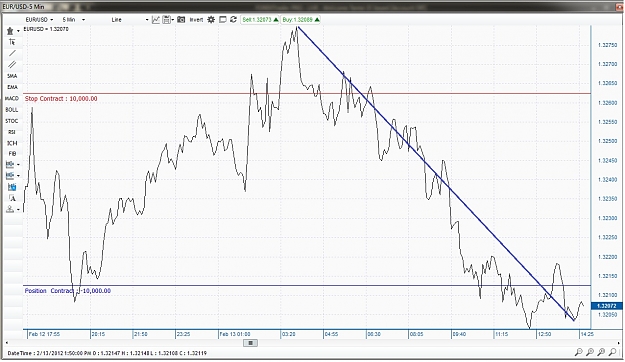625x362 pixels.
Task: Expand the arrow beside save template icon
Action: point(173,20)
